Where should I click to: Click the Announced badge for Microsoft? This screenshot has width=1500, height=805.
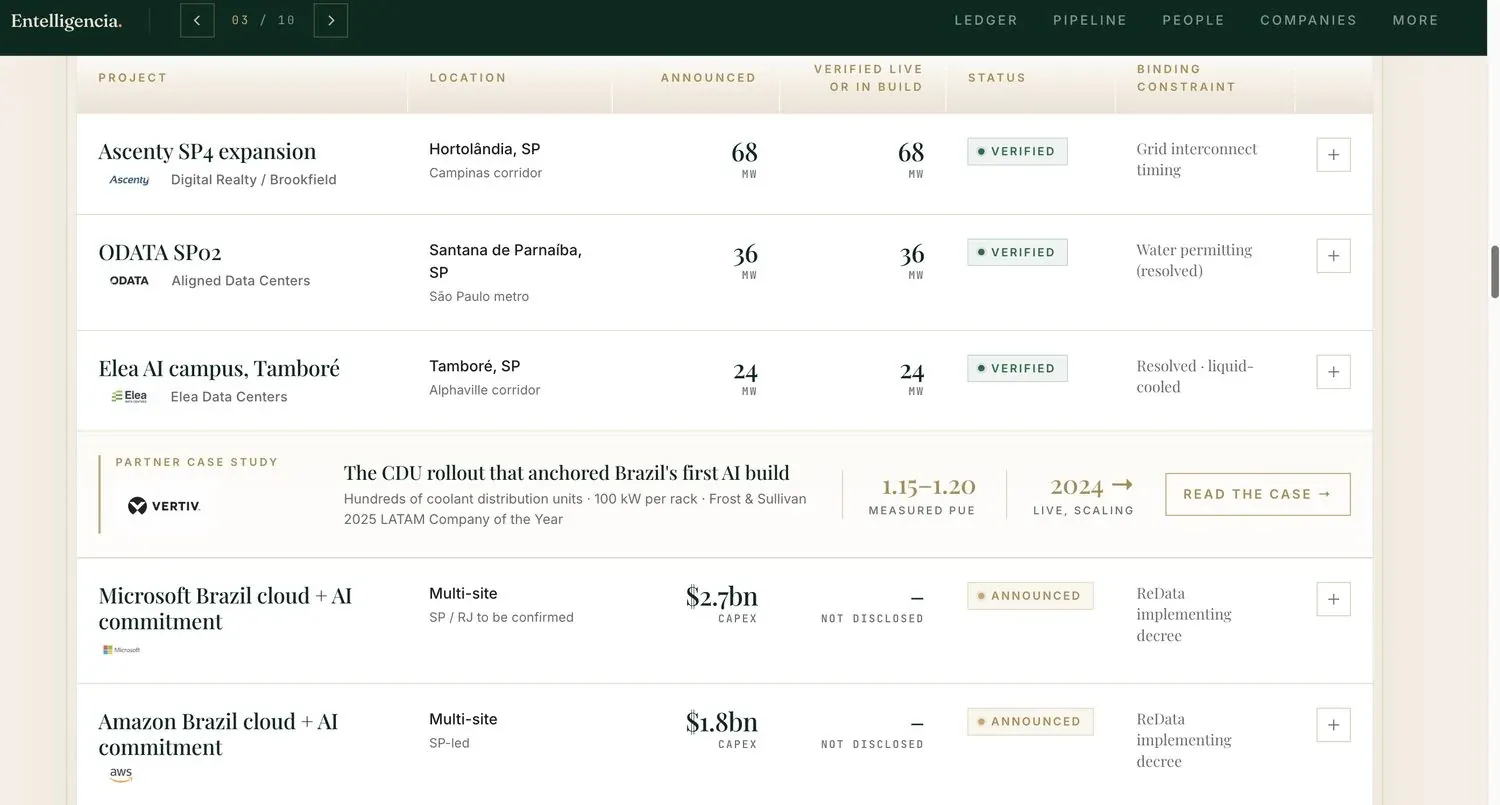pos(1030,595)
